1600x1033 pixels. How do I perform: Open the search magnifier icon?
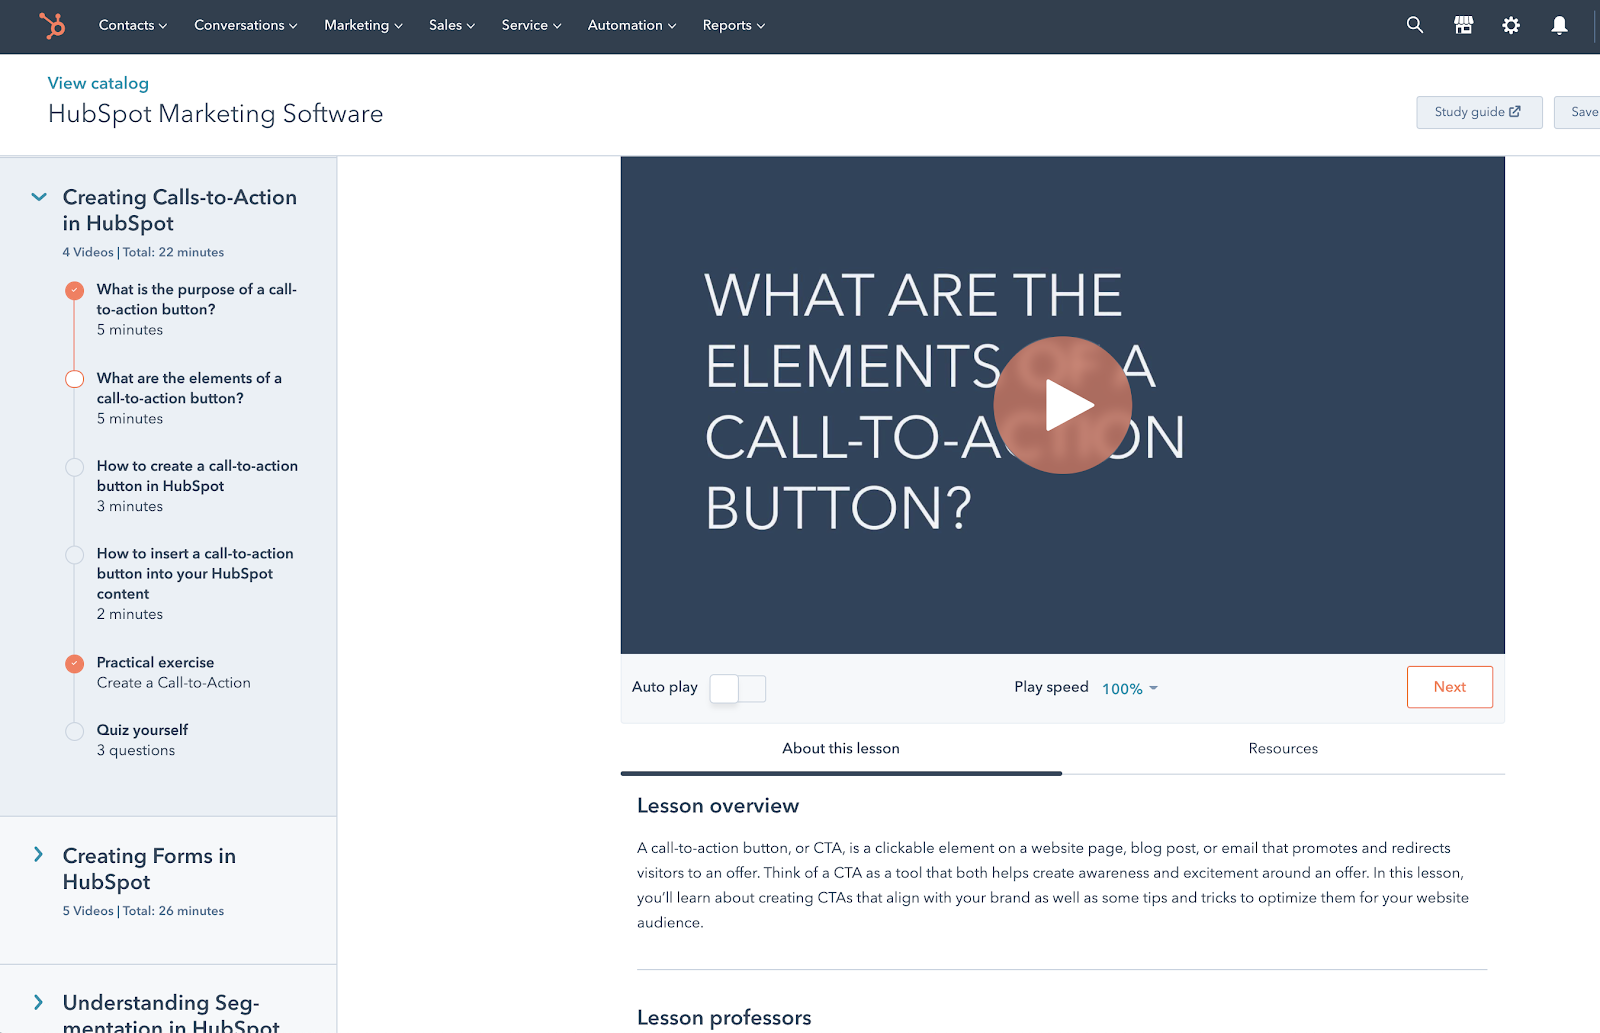1414,25
